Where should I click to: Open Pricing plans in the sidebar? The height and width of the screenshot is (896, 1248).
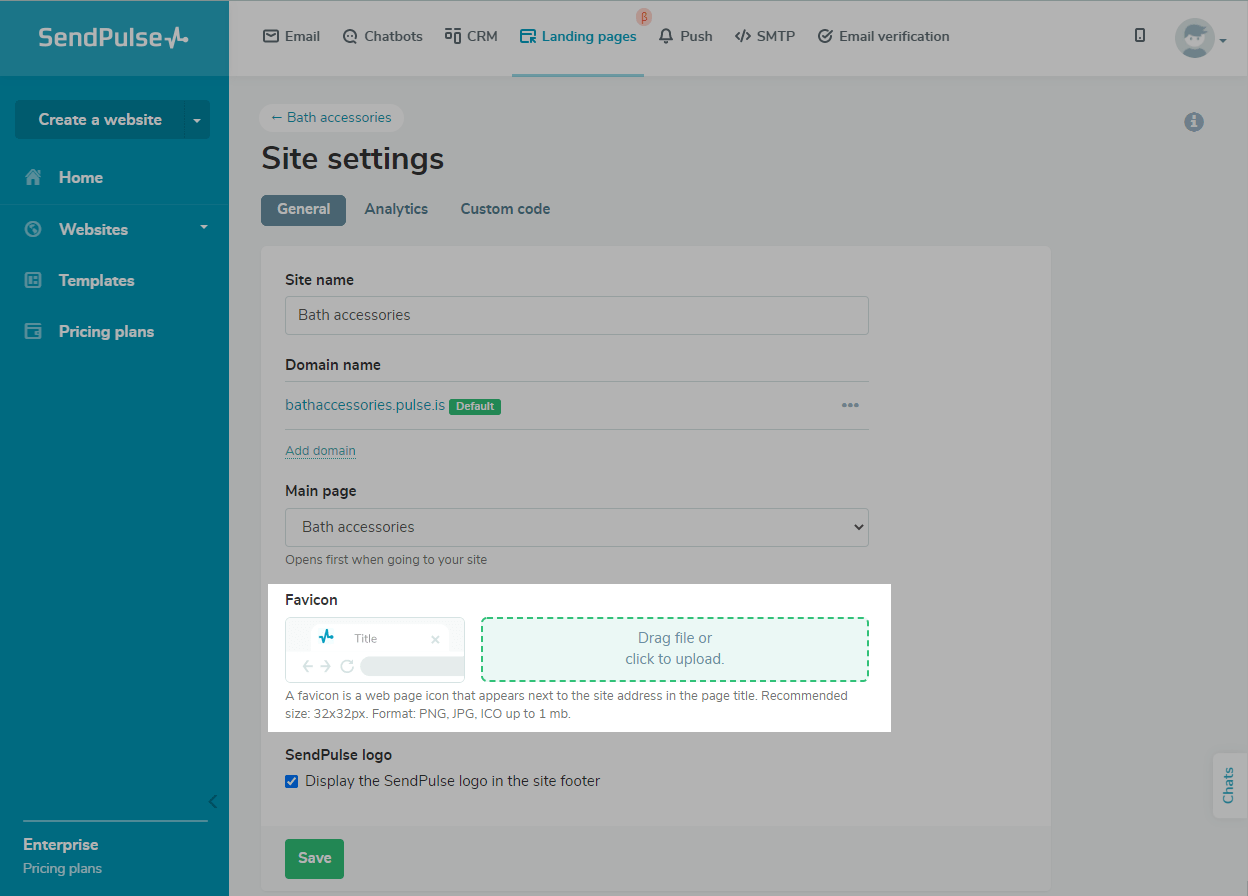pyautogui.click(x=106, y=331)
